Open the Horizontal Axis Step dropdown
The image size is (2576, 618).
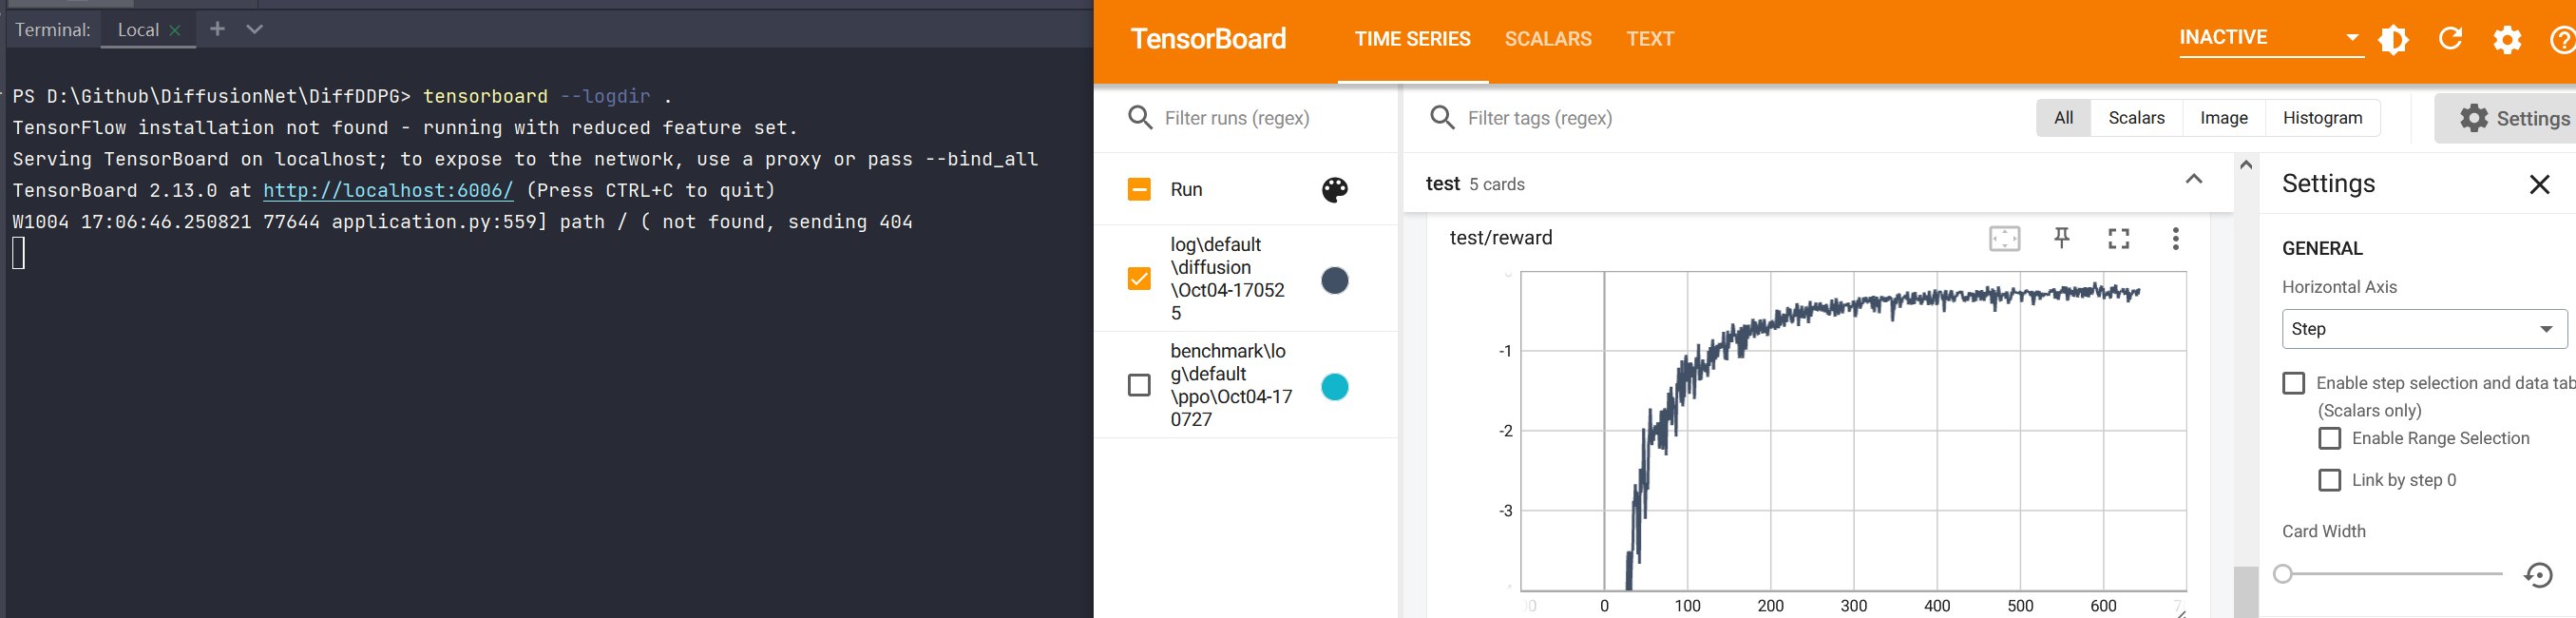tap(2424, 329)
